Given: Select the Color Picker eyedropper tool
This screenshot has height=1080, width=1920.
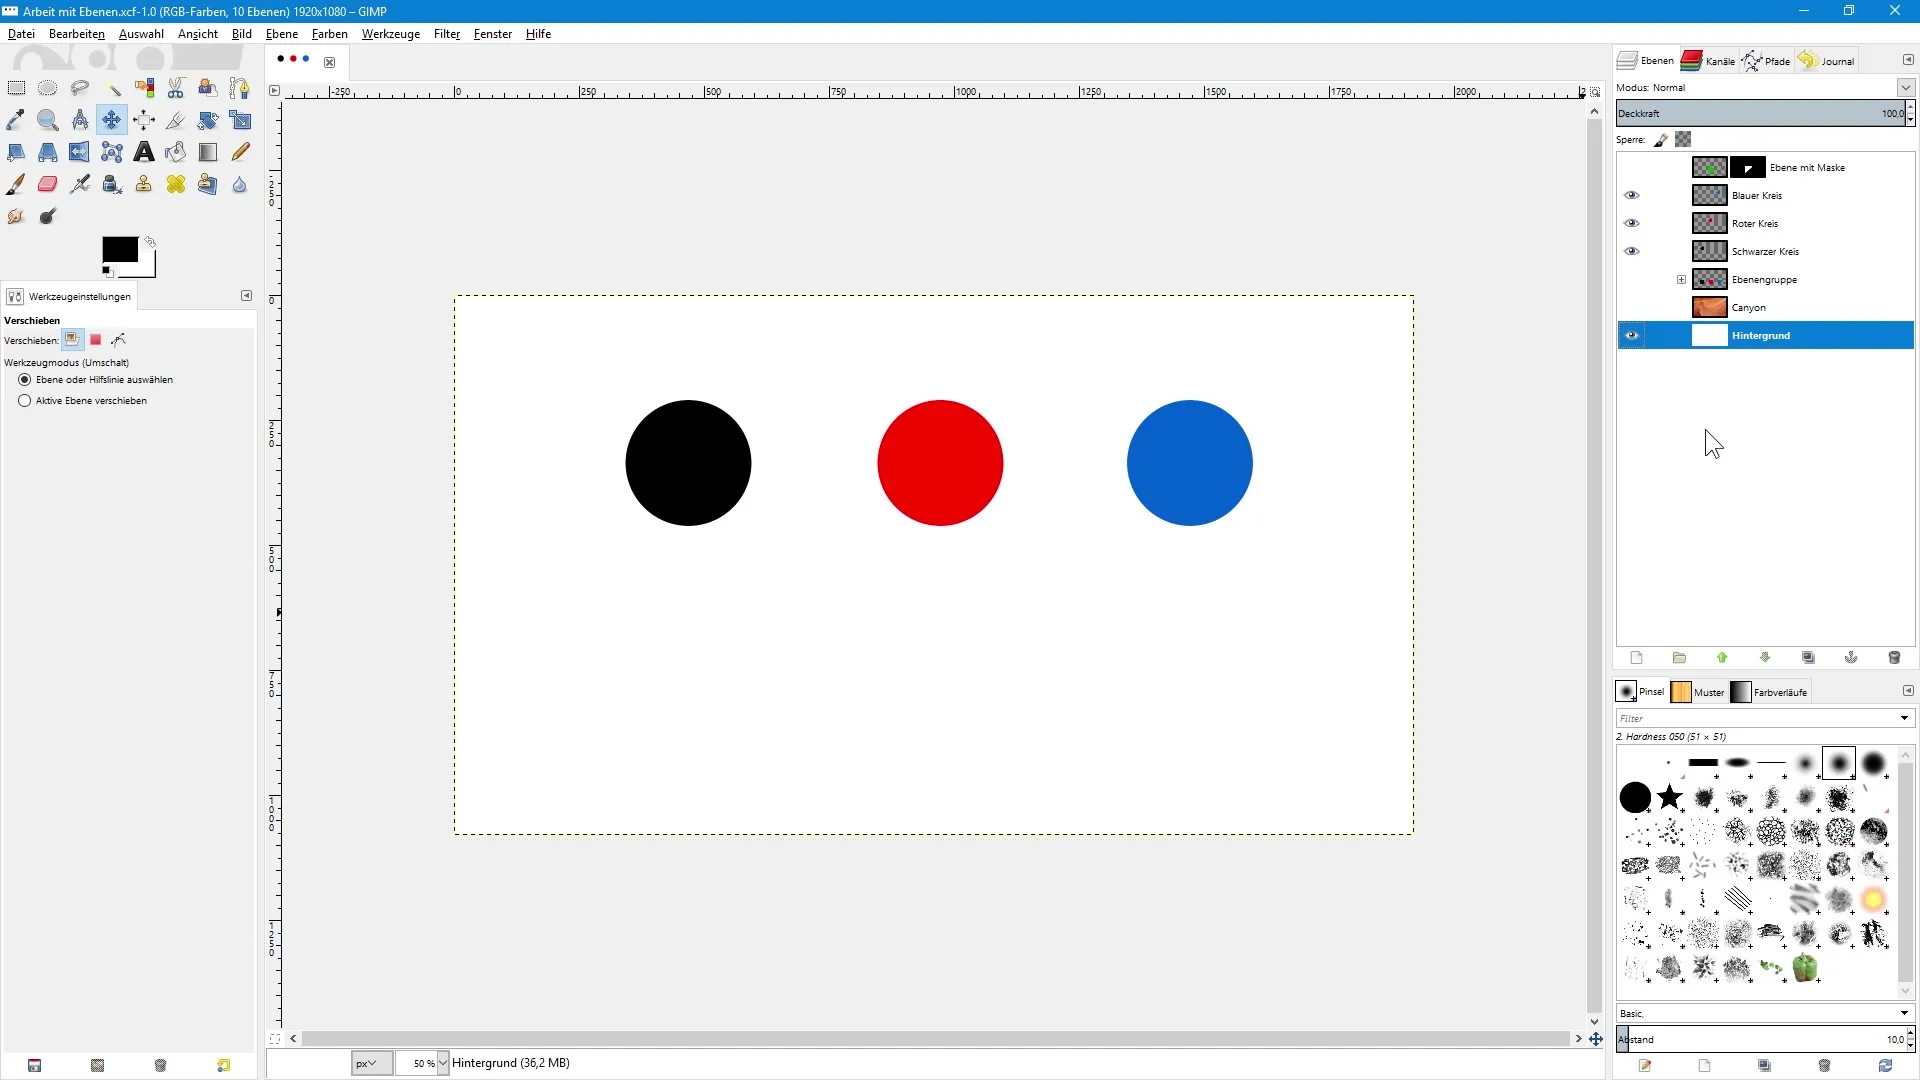Looking at the screenshot, I should pyautogui.click(x=16, y=120).
